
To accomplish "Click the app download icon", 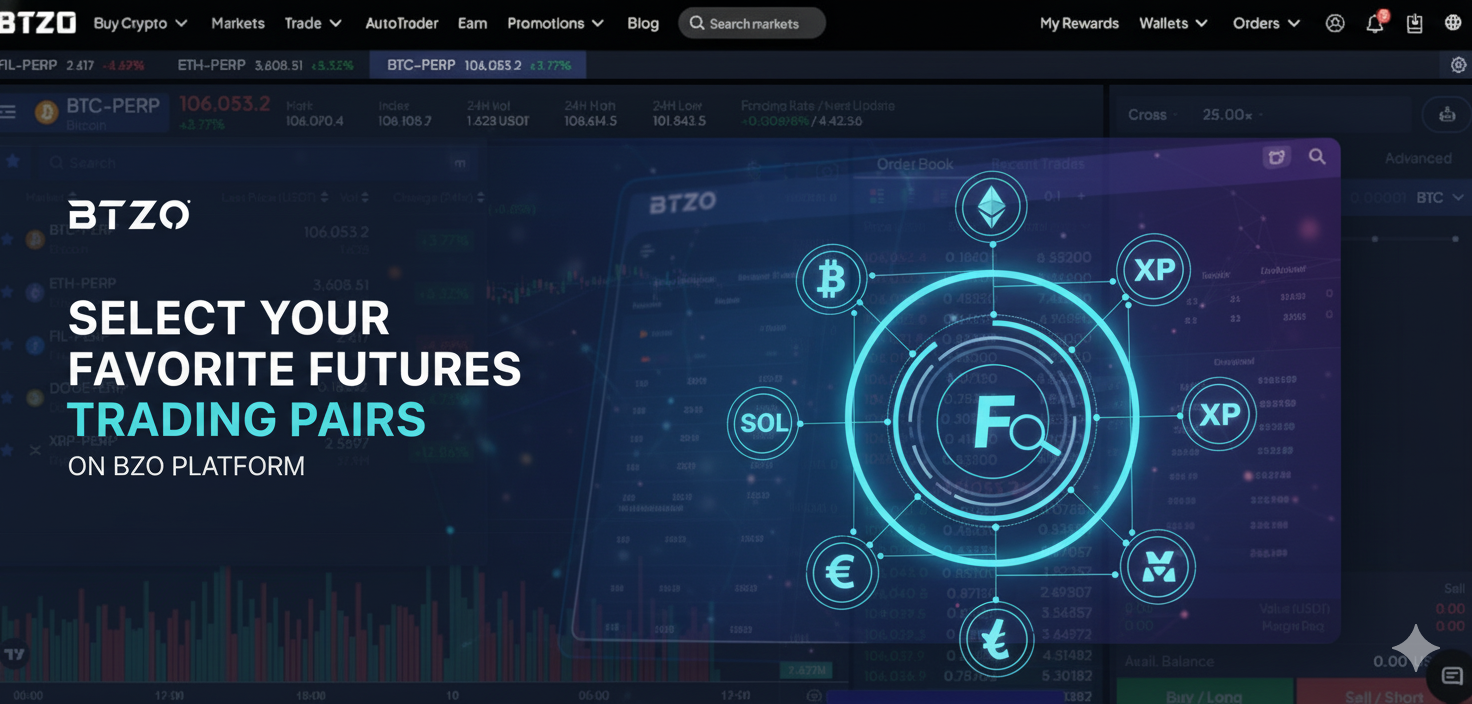I will pos(1414,23).
